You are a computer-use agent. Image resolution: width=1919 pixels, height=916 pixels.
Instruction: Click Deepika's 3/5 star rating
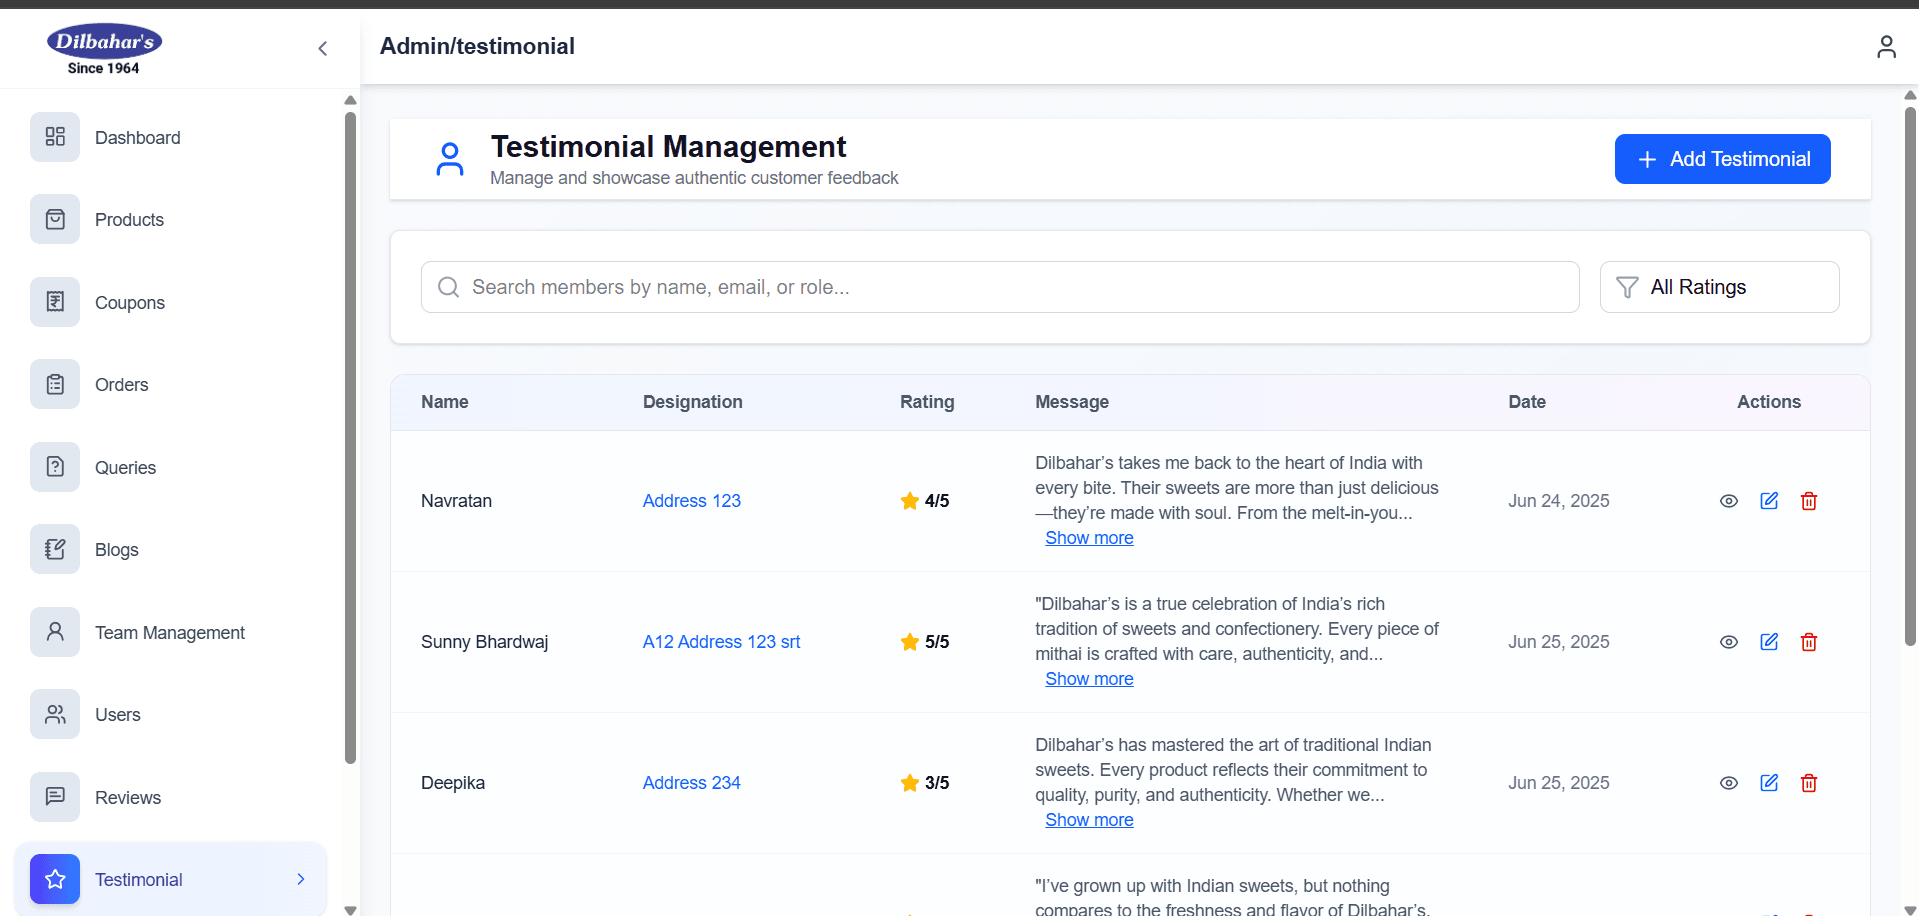(x=925, y=783)
